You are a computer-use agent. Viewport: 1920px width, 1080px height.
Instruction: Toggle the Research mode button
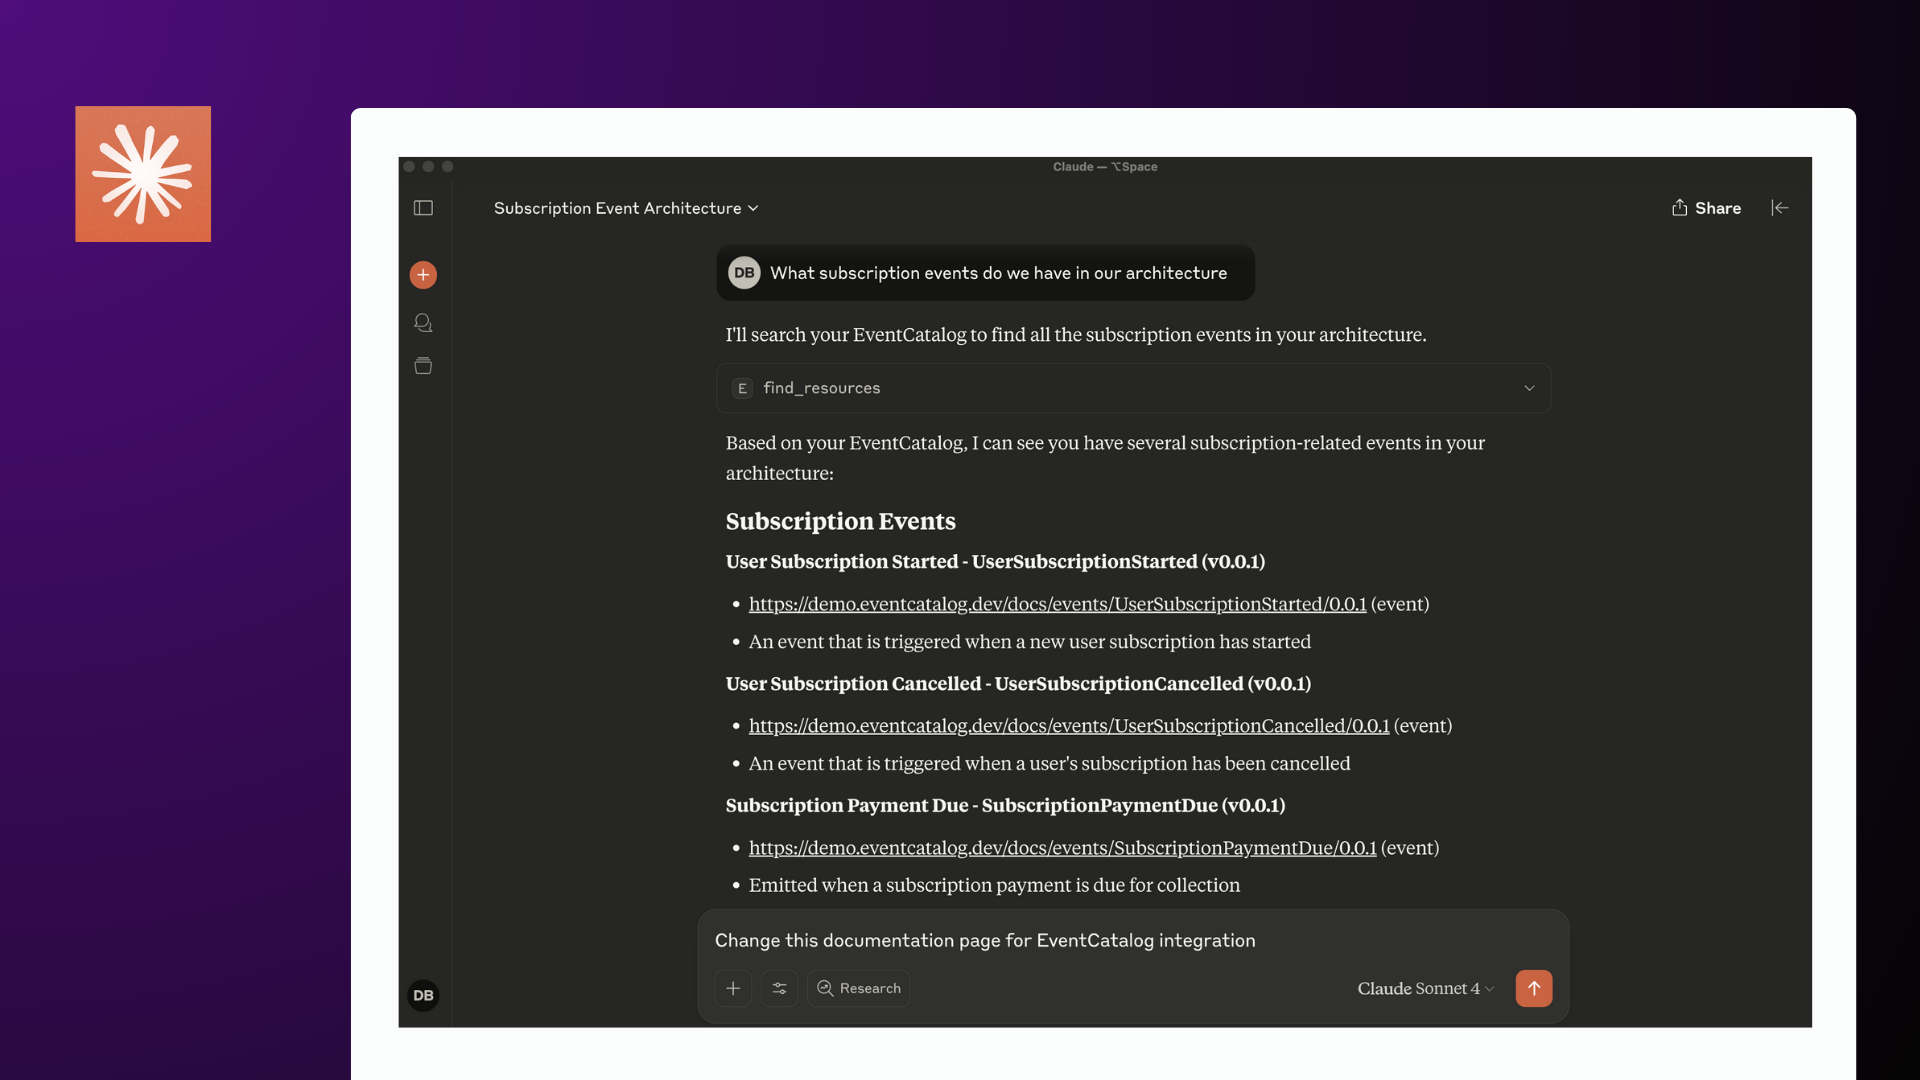pyautogui.click(x=858, y=988)
